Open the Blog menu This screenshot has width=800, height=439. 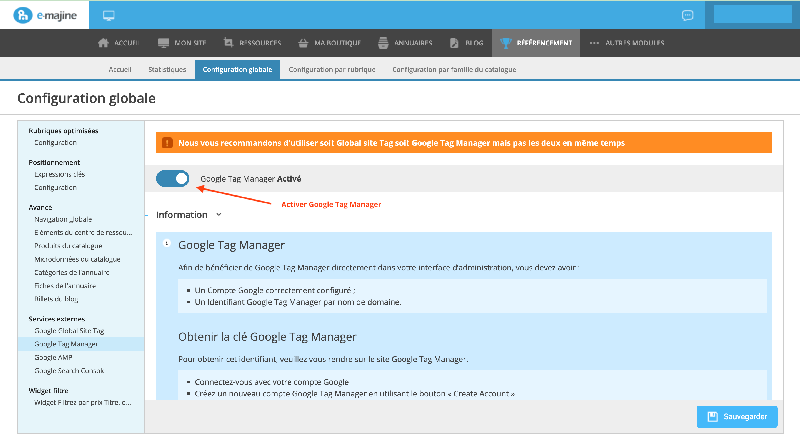(466, 43)
